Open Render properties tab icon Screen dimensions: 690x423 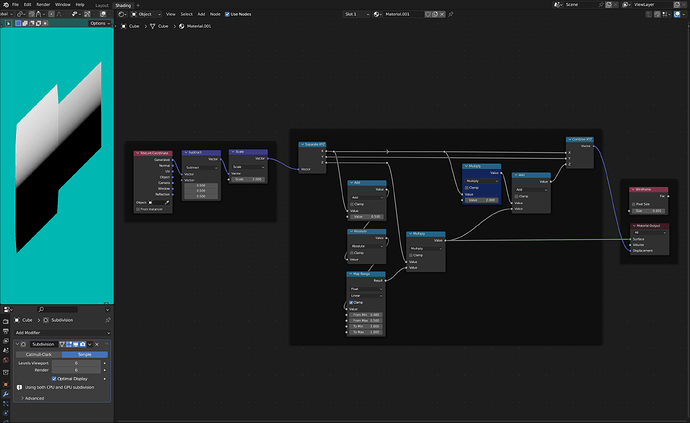coord(6,321)
